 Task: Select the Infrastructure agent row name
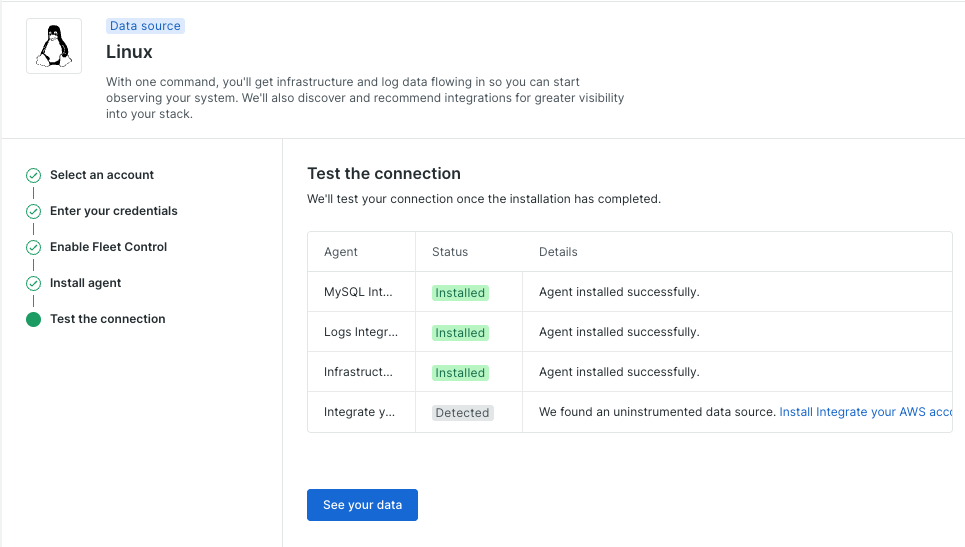(x=359, y=372)
